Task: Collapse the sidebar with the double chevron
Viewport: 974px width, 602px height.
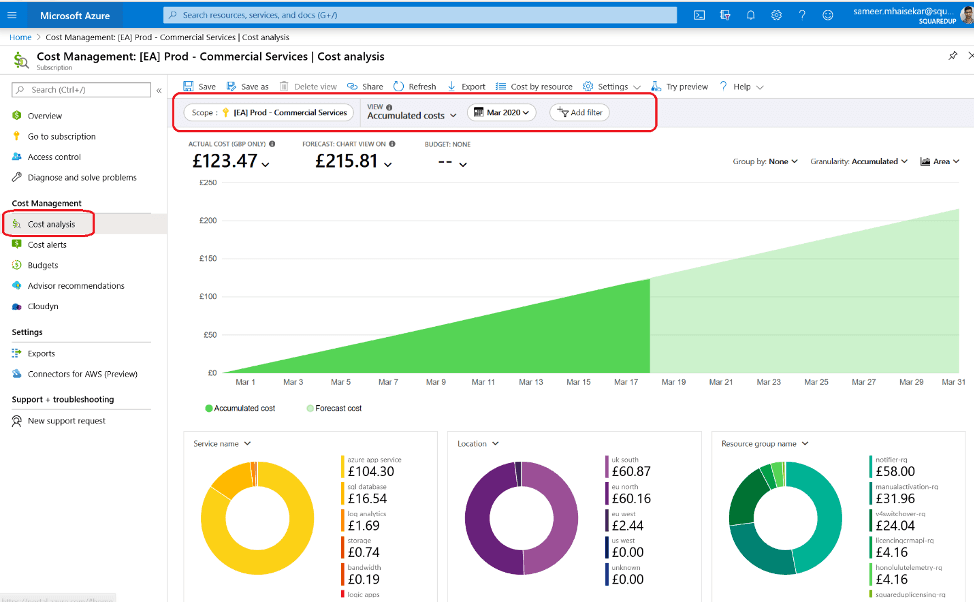Action: coord(159,90)
